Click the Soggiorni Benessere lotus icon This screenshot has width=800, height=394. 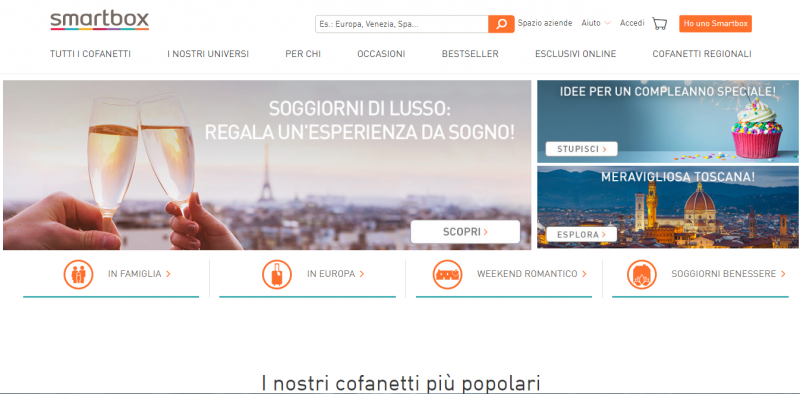tap(642, 275)
